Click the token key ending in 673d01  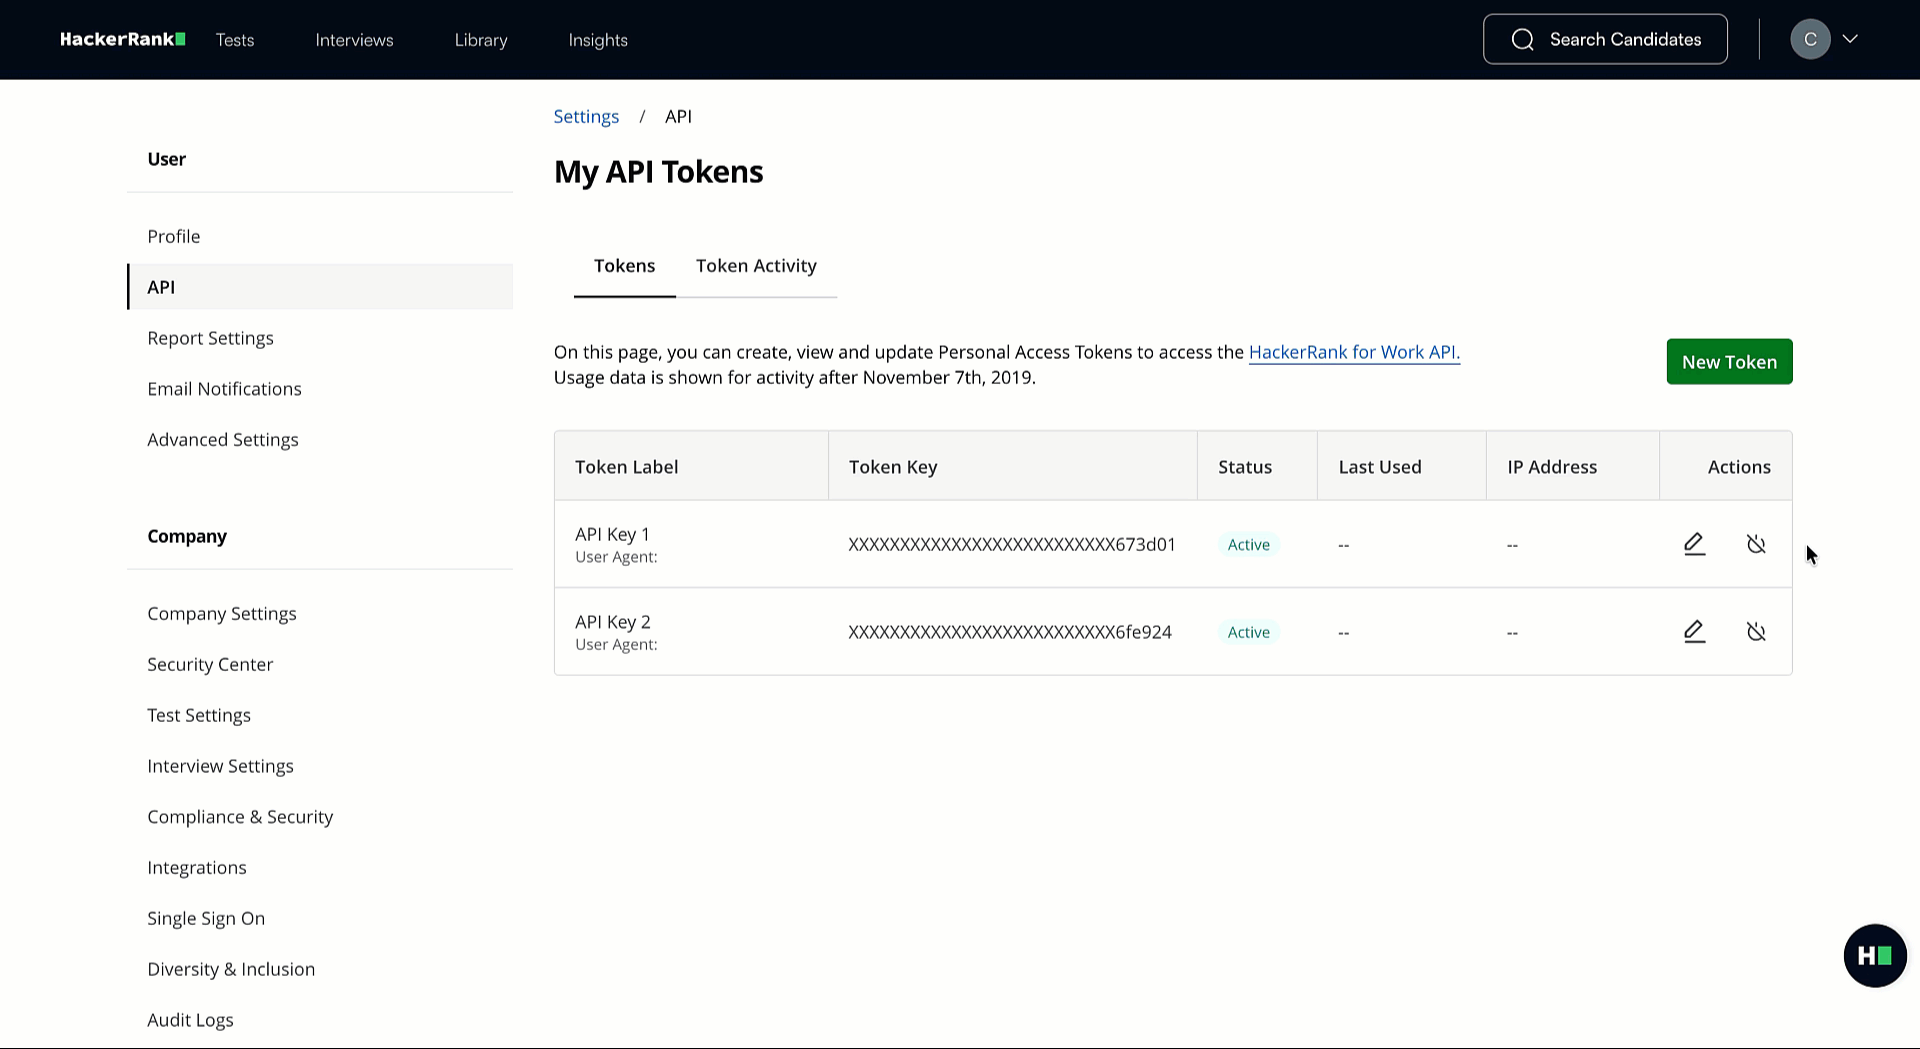[1012, 545]
